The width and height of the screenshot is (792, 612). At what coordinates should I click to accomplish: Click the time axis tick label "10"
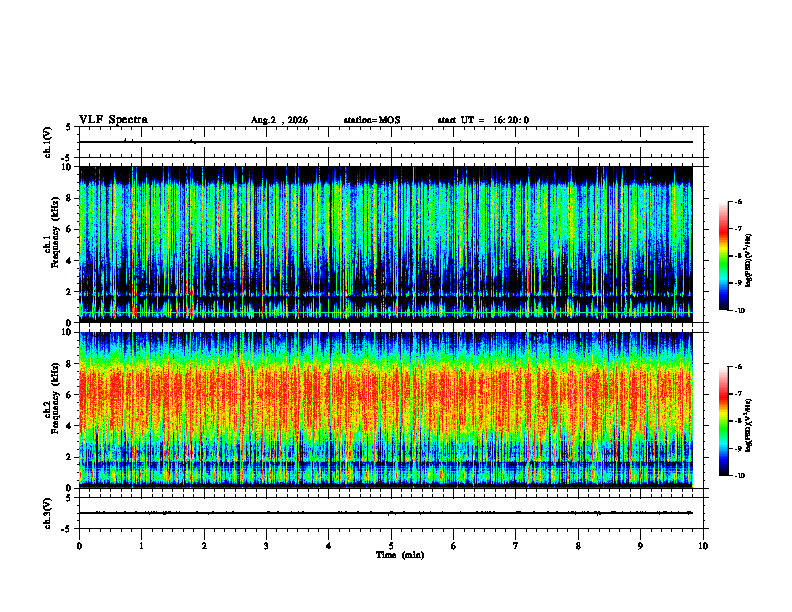703,546
